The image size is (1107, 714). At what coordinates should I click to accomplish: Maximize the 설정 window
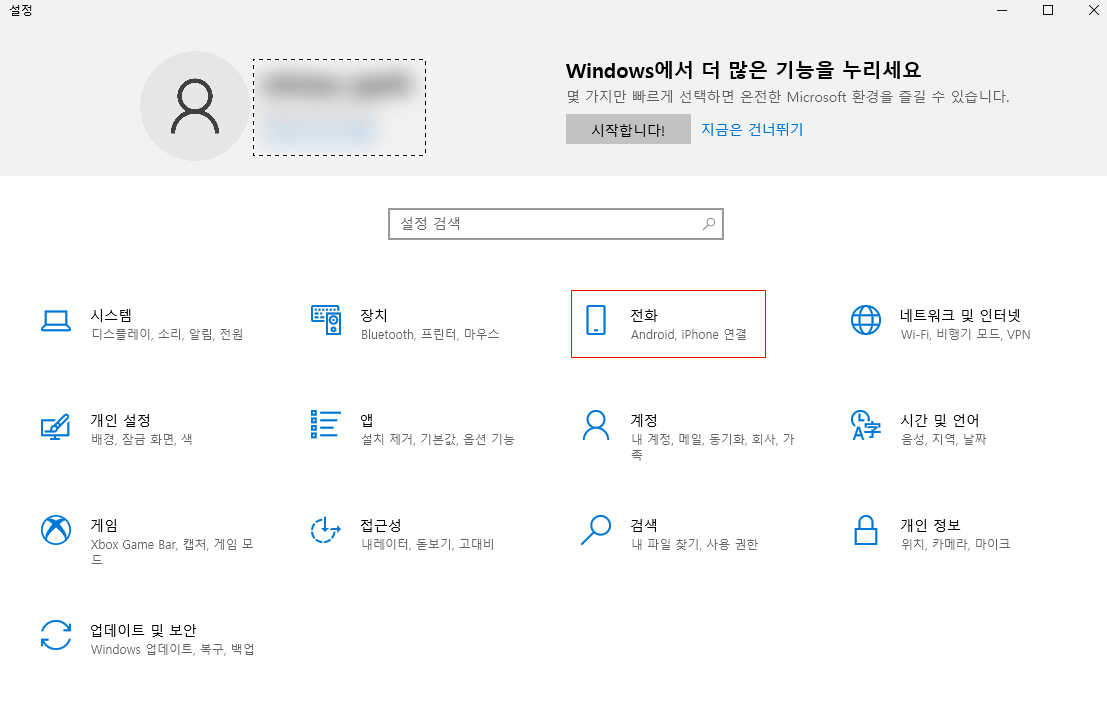click(x=1048, y=10)
